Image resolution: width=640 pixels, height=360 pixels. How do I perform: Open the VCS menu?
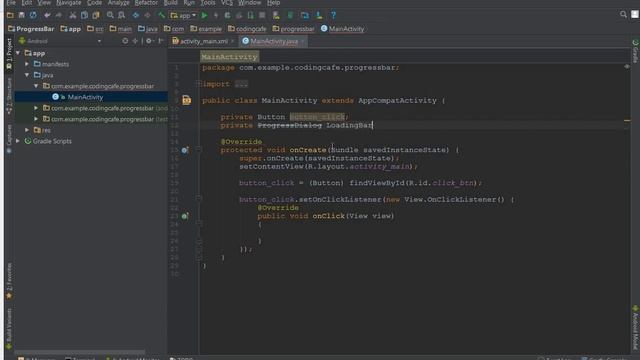[x=227, y=3]
